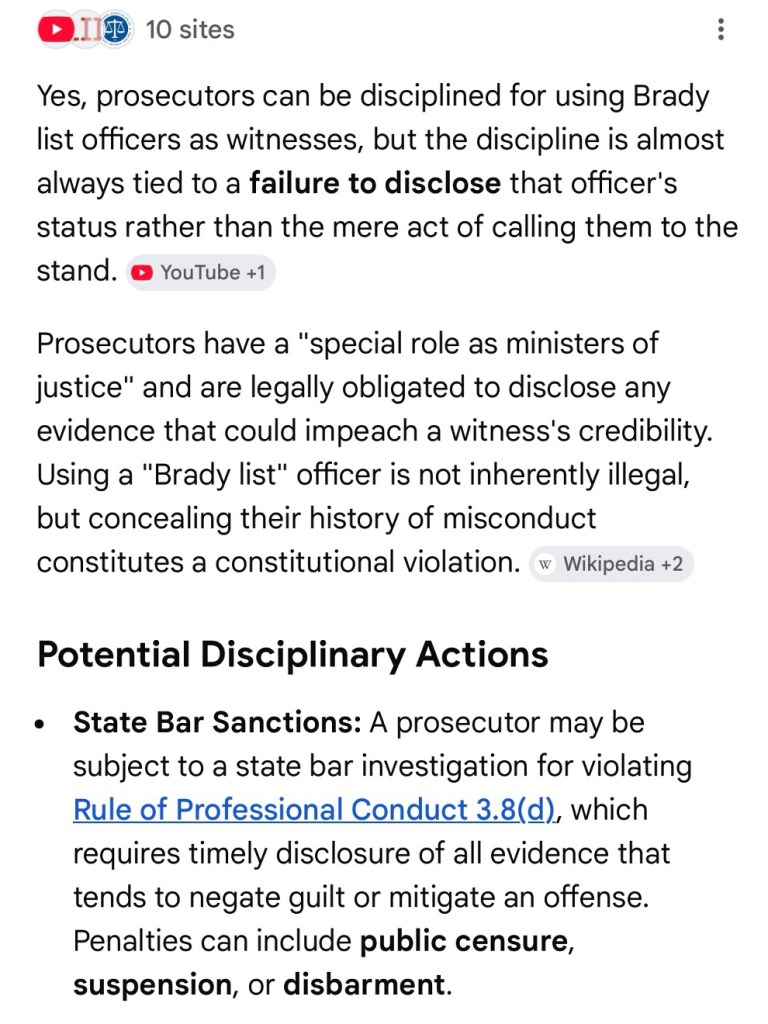The image size is (768, 1024).
Task: Click the "Potential Disciplinary Actions" heading
Action: tap(292, 655)
